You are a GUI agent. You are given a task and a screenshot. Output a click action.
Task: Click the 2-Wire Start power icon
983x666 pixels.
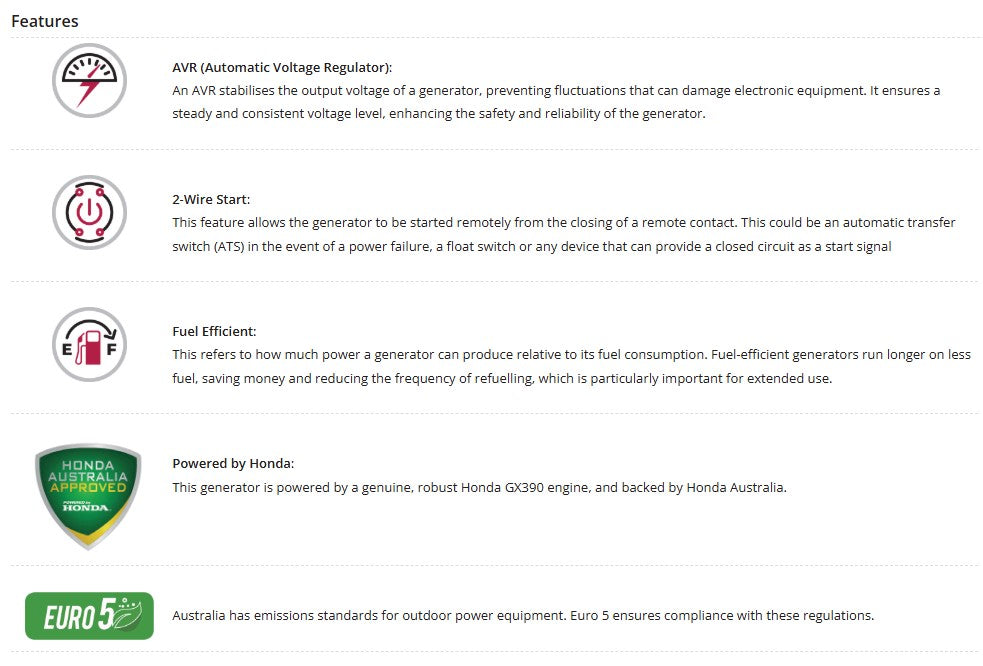point(89,213)
